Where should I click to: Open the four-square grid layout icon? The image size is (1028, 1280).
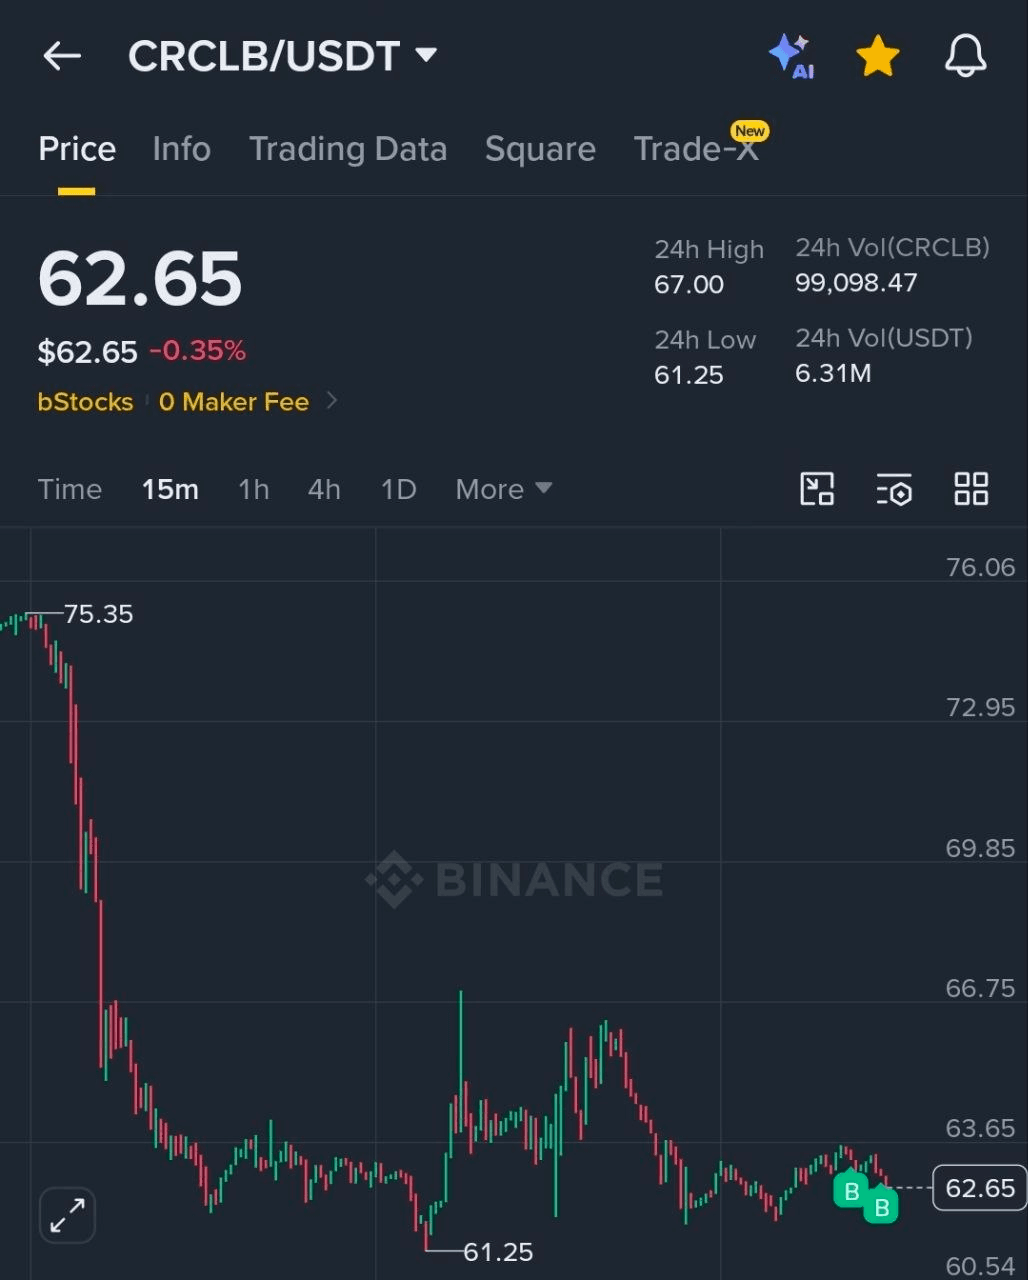tap(971, 489)
